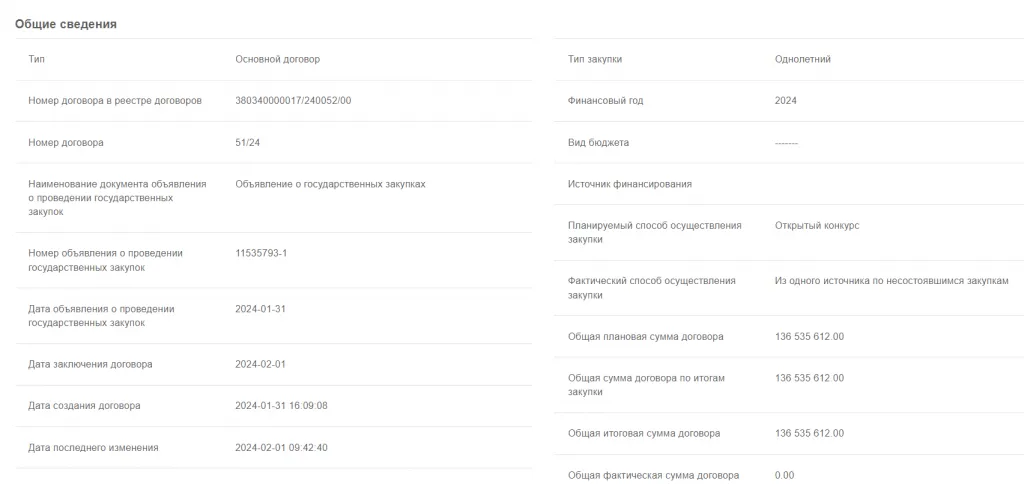This screenshot has width=1024, height=484.
Task: Click the contract number value 51/24
Action: [247, 143]
